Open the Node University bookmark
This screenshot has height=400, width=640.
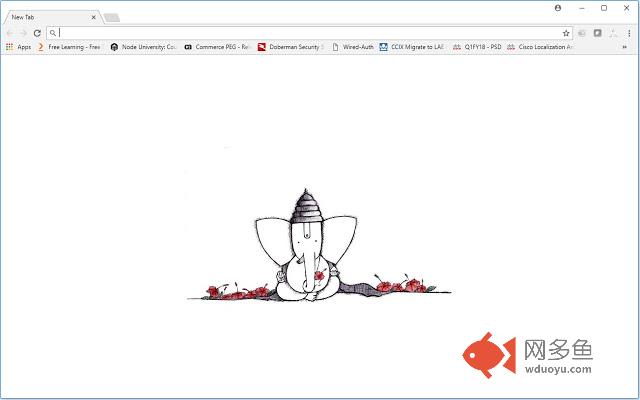coord(143,47)
